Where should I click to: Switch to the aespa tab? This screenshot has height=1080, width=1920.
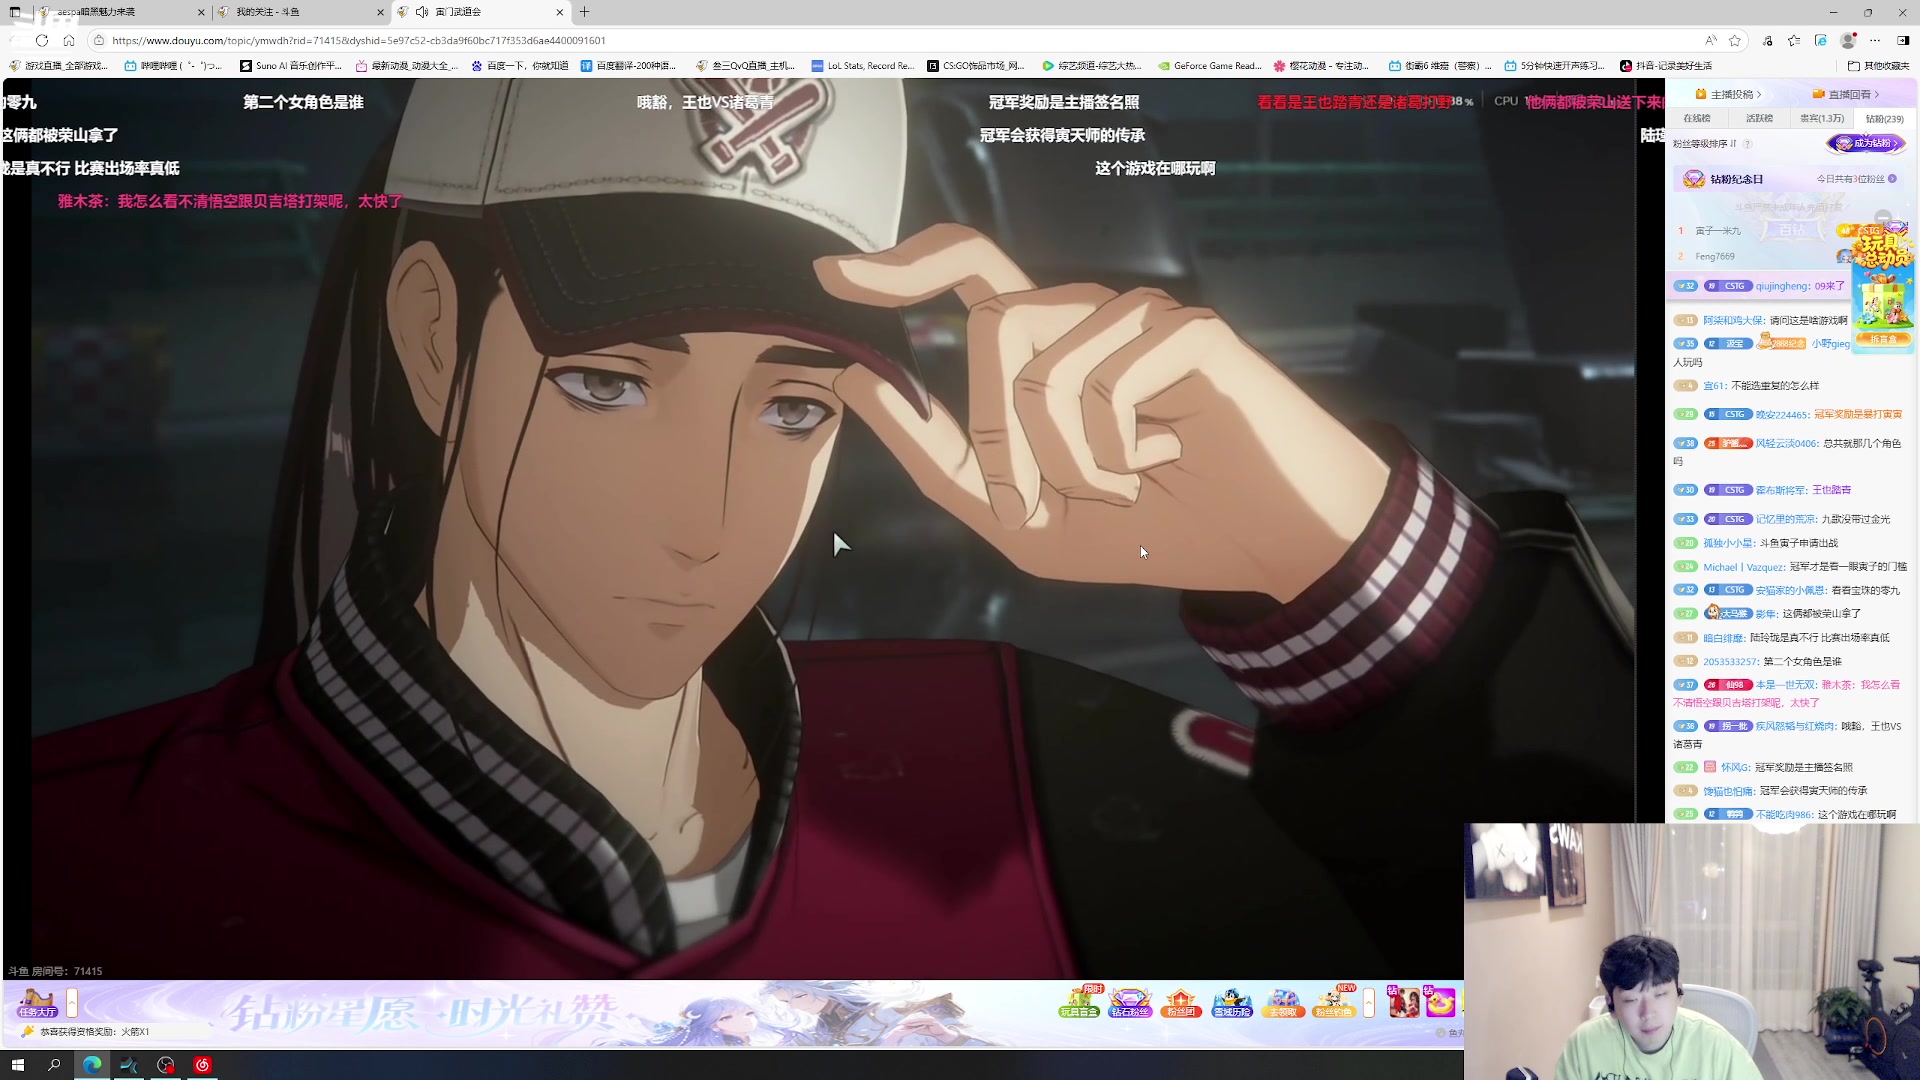120,12
